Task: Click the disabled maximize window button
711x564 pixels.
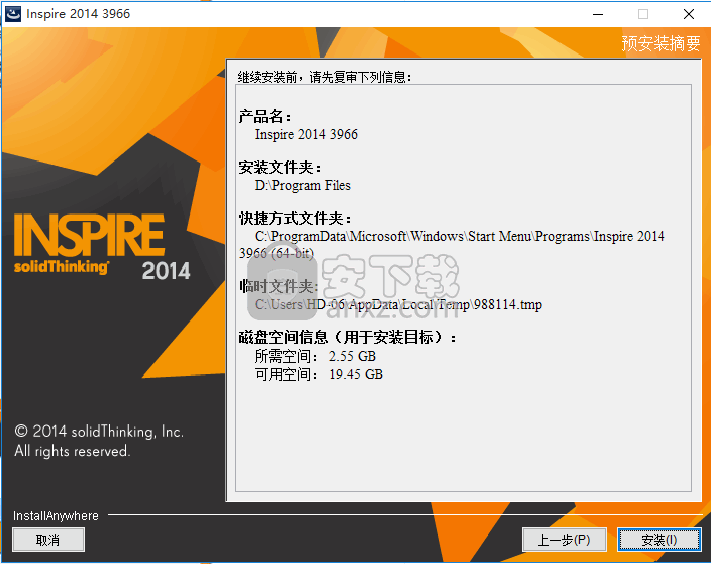Action: 643,14
